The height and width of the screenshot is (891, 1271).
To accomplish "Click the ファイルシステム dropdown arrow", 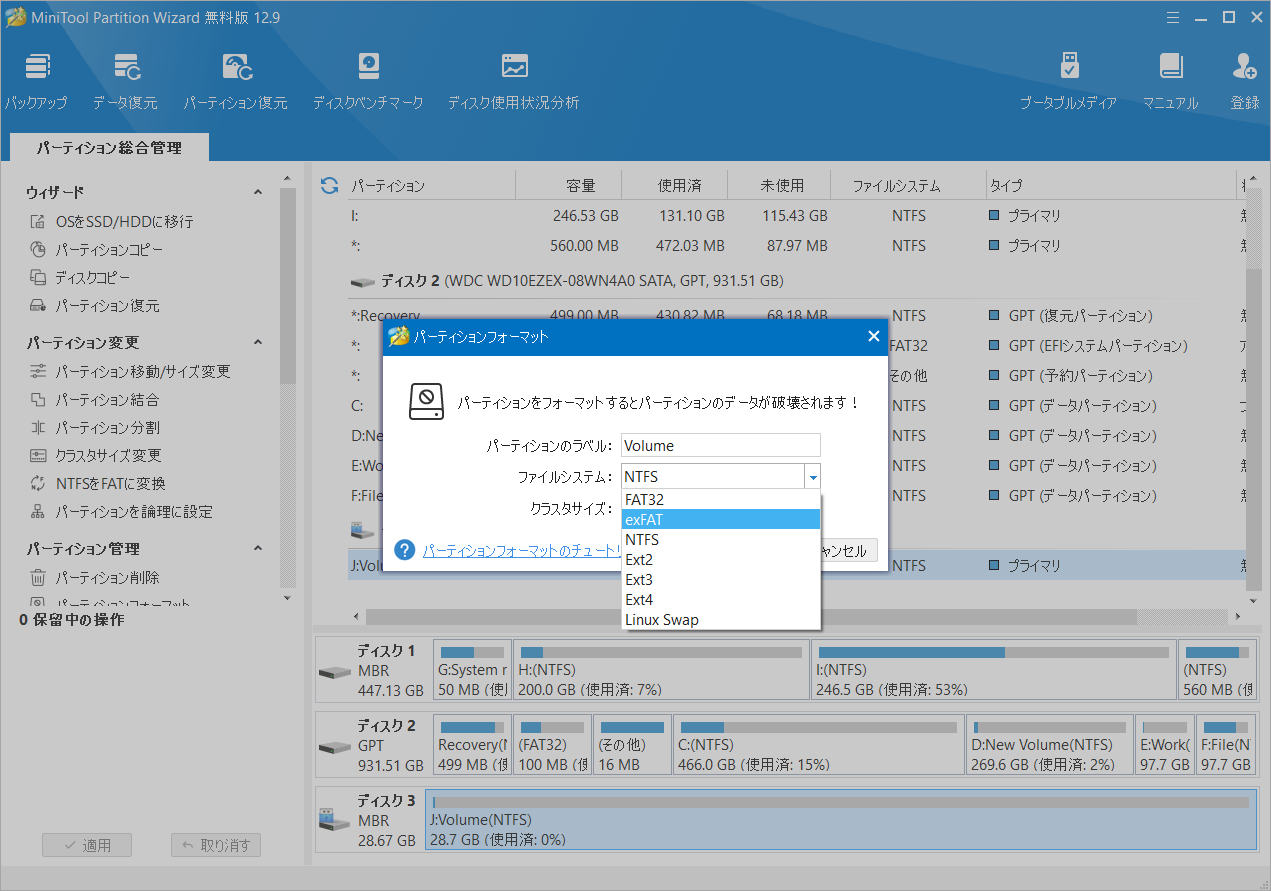I will [x=813, y=477].
